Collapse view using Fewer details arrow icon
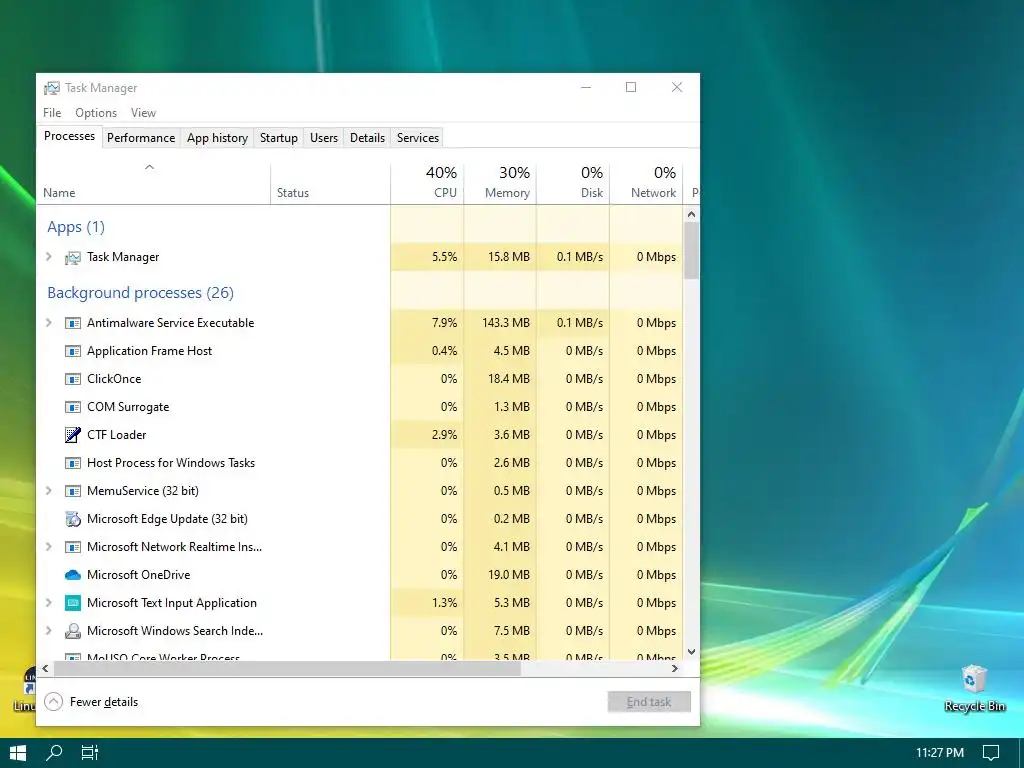This screenshot has height=768, width=1024. point(54,702)
